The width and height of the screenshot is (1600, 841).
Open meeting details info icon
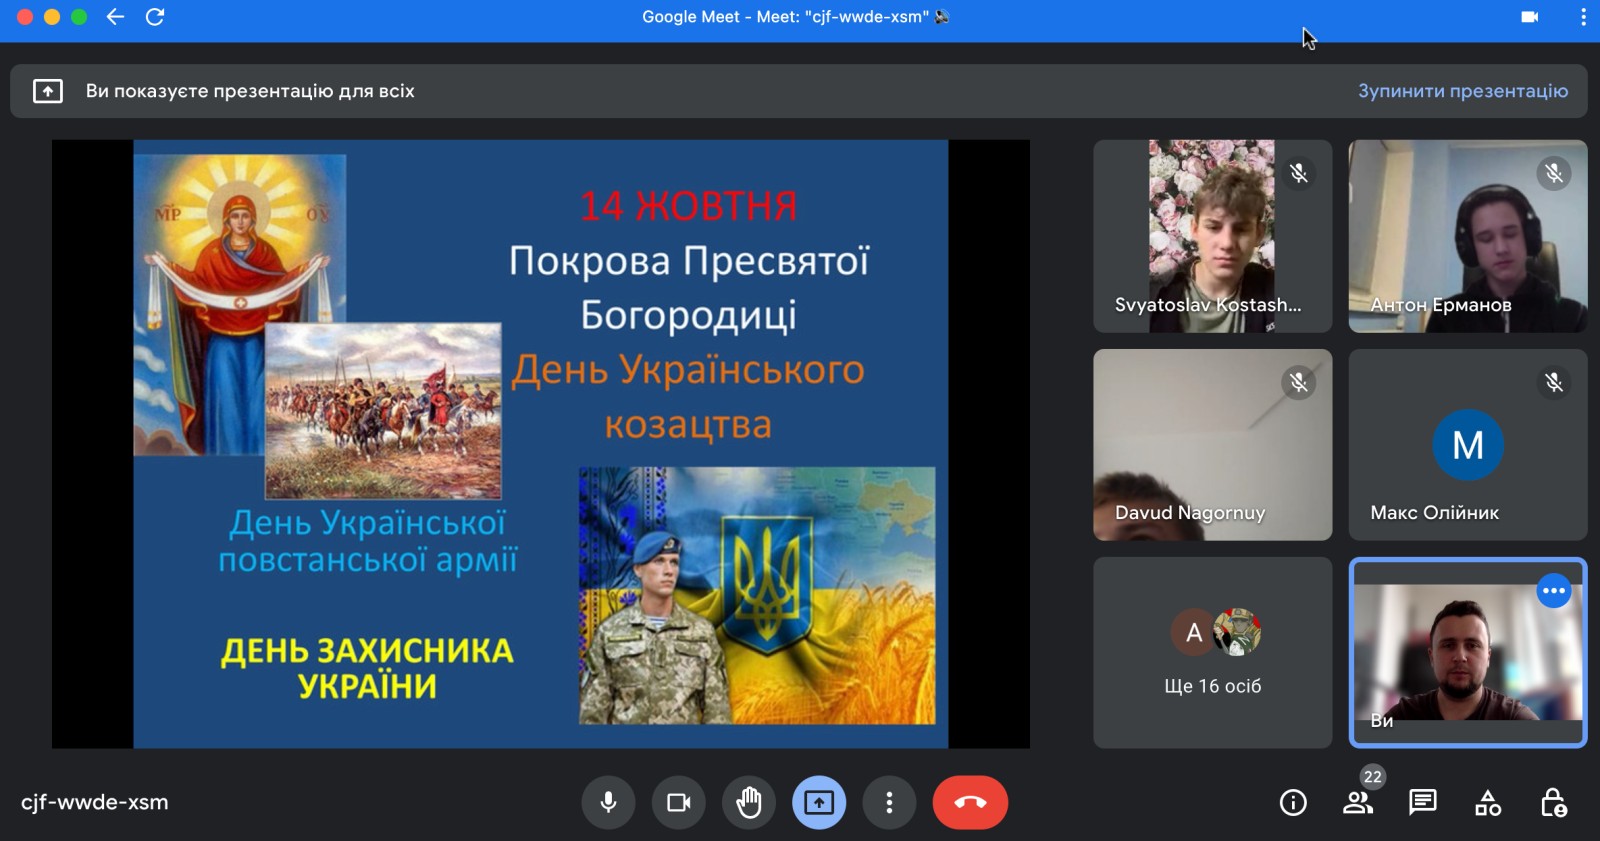click(1293, 802)
